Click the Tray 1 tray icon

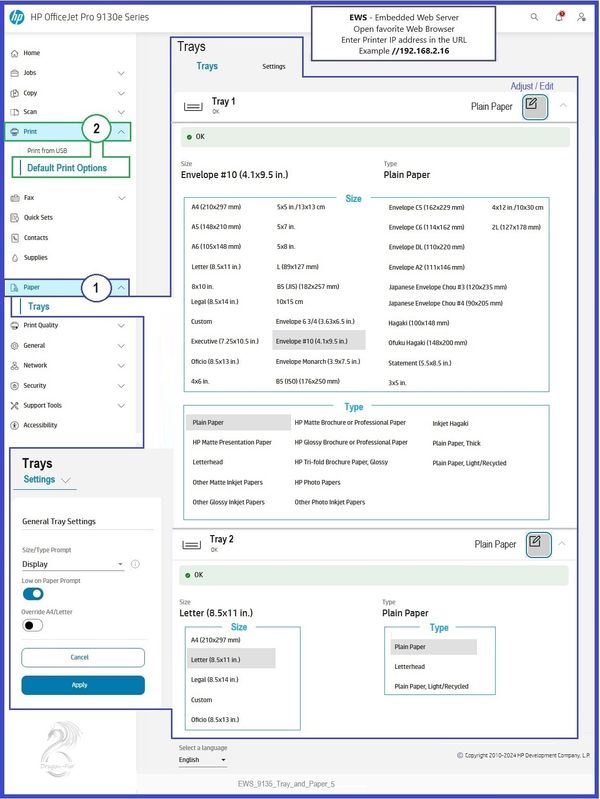coord(193,106)
